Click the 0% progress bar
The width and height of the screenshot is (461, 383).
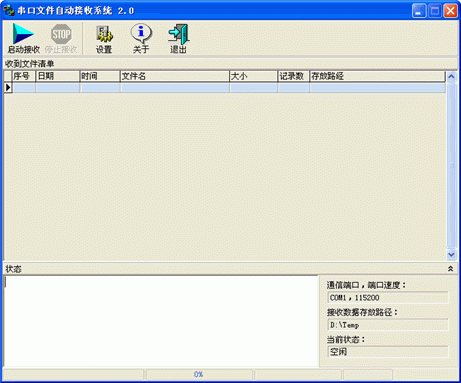coord(199,374)
